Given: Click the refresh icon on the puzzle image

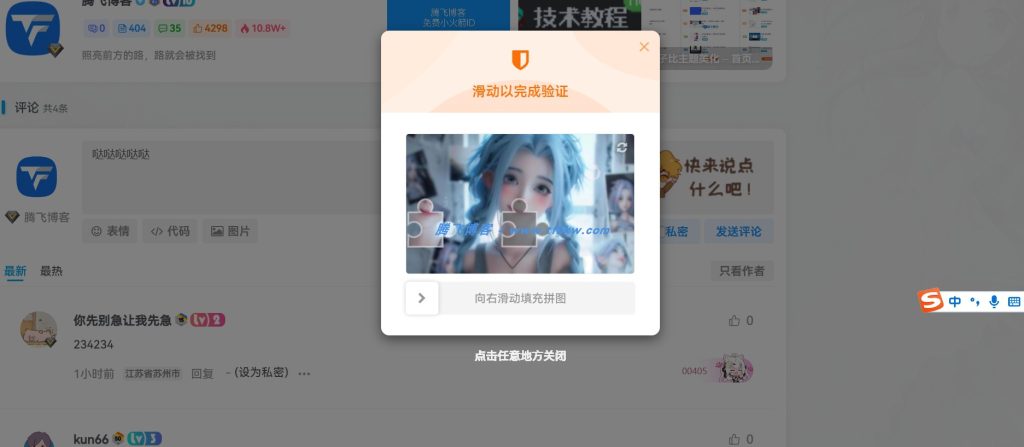Looking at the screenshot, I should click(x=622, y=147).
